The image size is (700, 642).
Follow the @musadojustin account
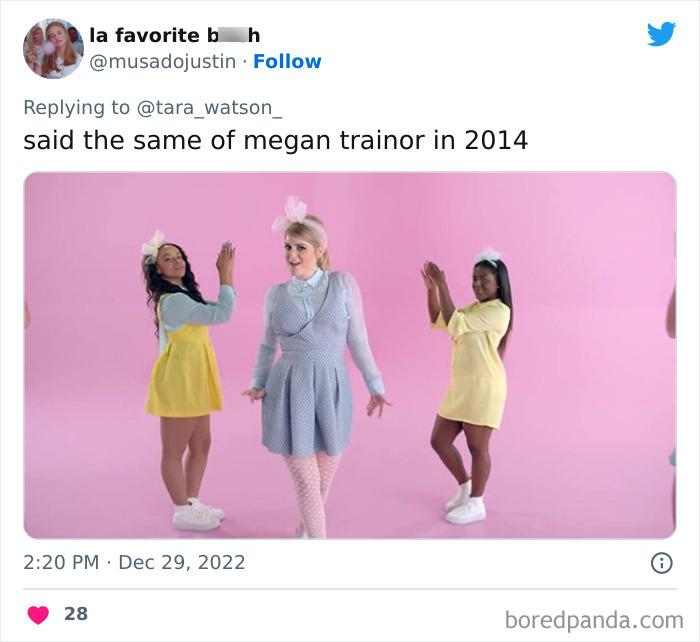(287, 62)
